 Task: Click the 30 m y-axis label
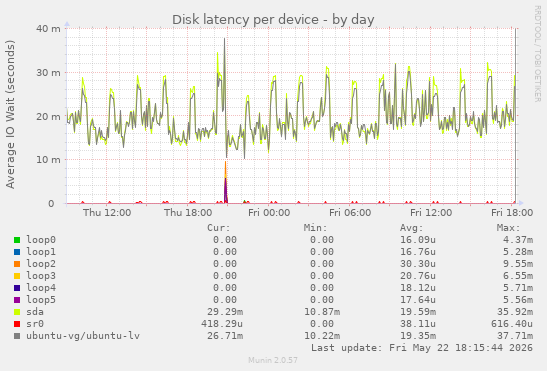pos(48,73)
